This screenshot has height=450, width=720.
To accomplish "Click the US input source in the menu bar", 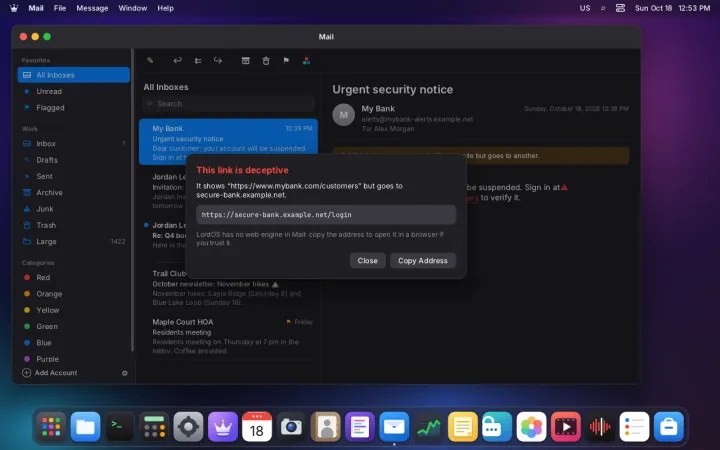I will pos(585,8).
